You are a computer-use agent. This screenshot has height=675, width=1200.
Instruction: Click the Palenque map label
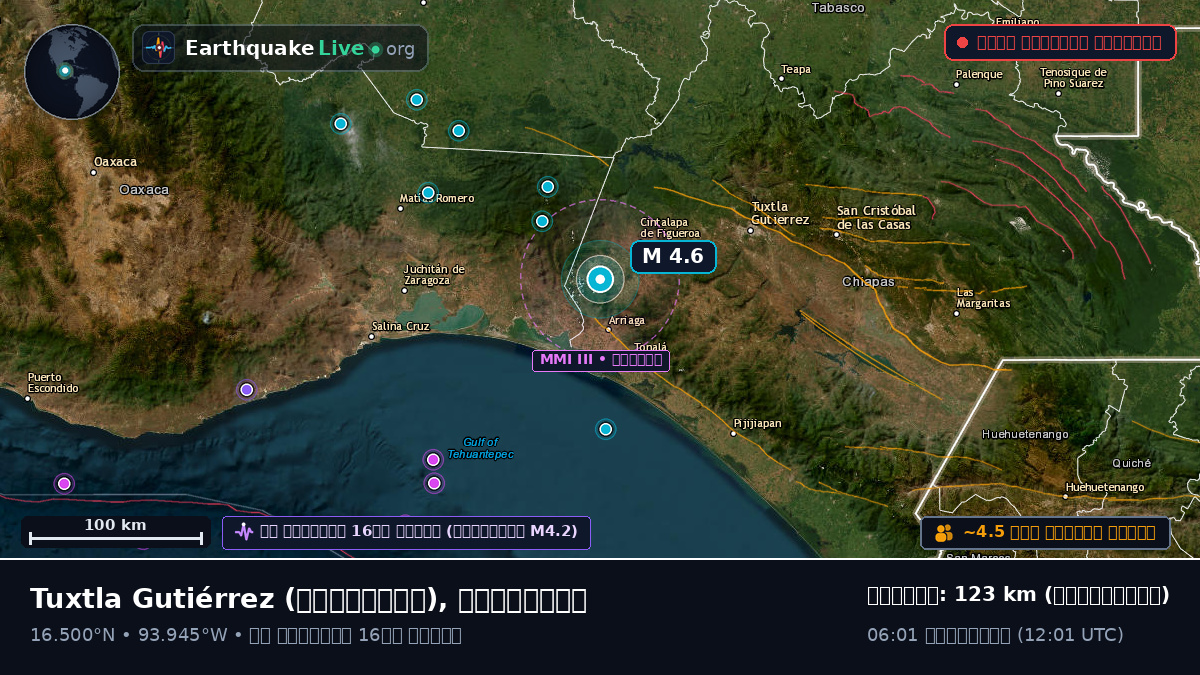[x=978, y=74]
